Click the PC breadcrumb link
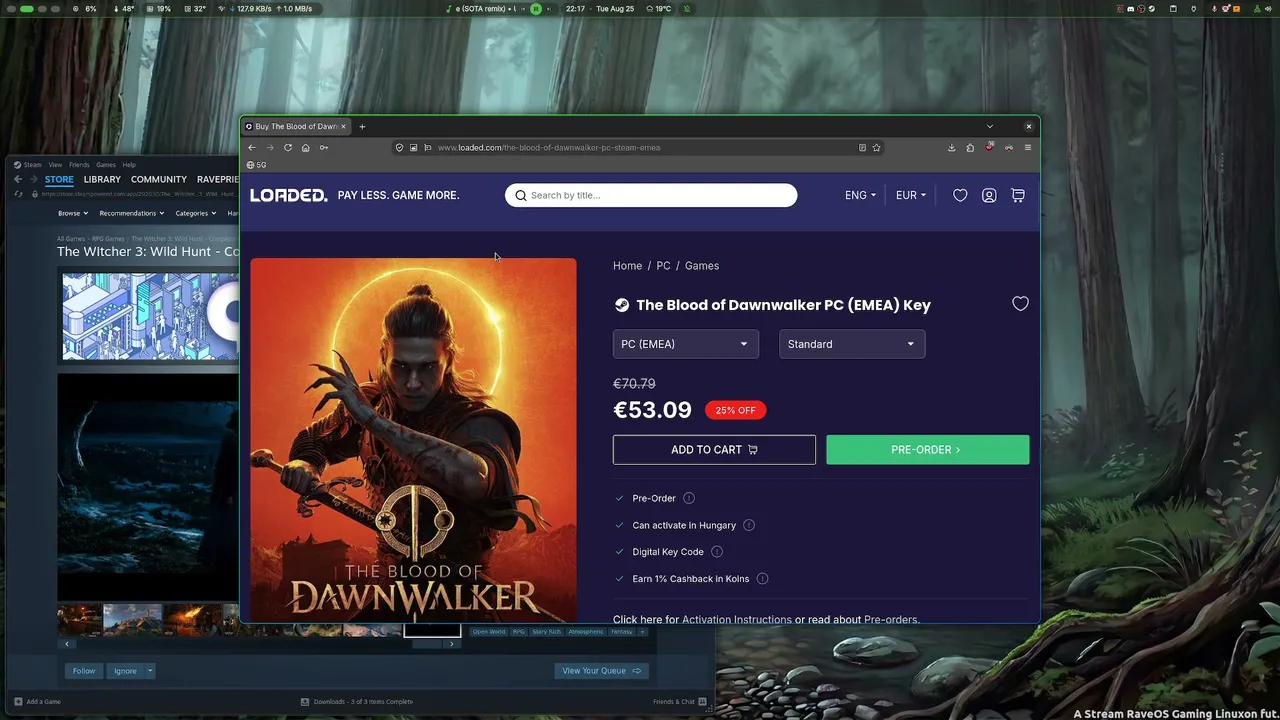 click(x=663, y=266)
